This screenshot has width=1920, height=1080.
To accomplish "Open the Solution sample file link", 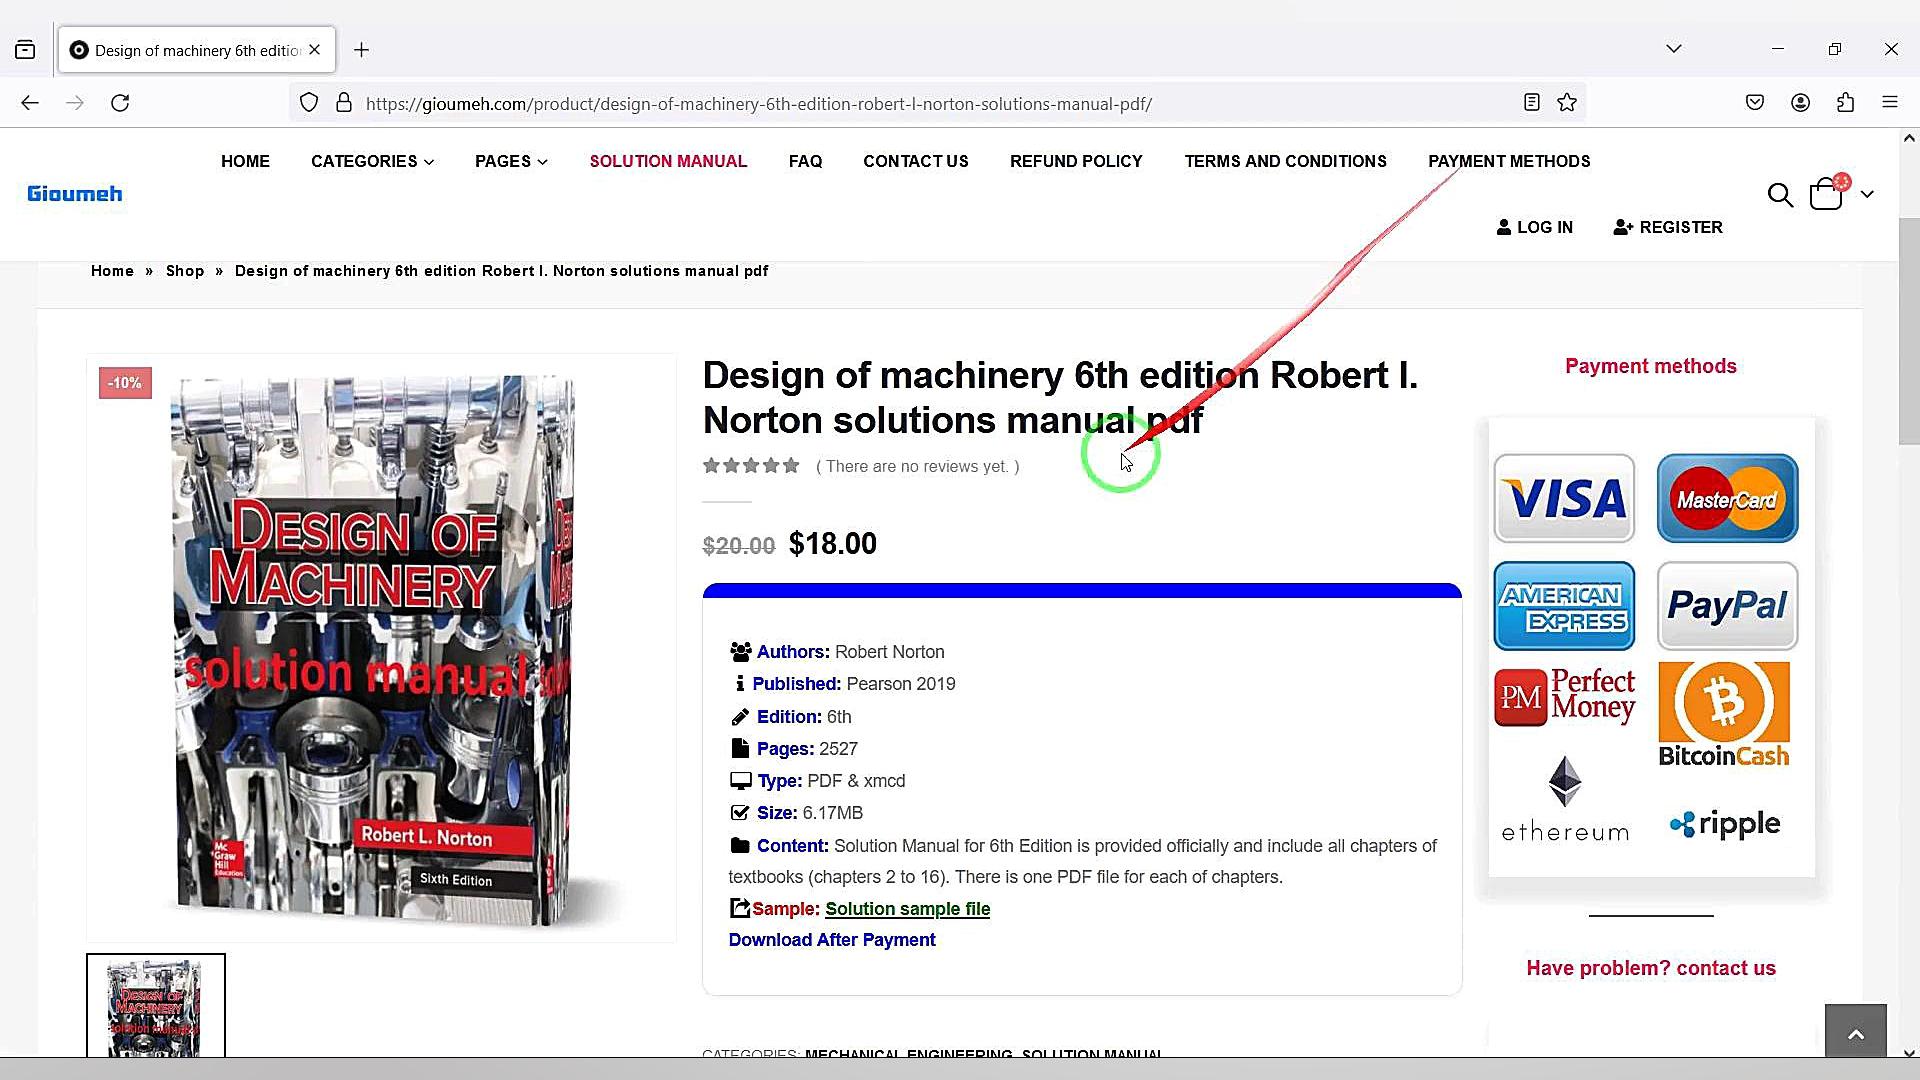I will coord(907,909).
